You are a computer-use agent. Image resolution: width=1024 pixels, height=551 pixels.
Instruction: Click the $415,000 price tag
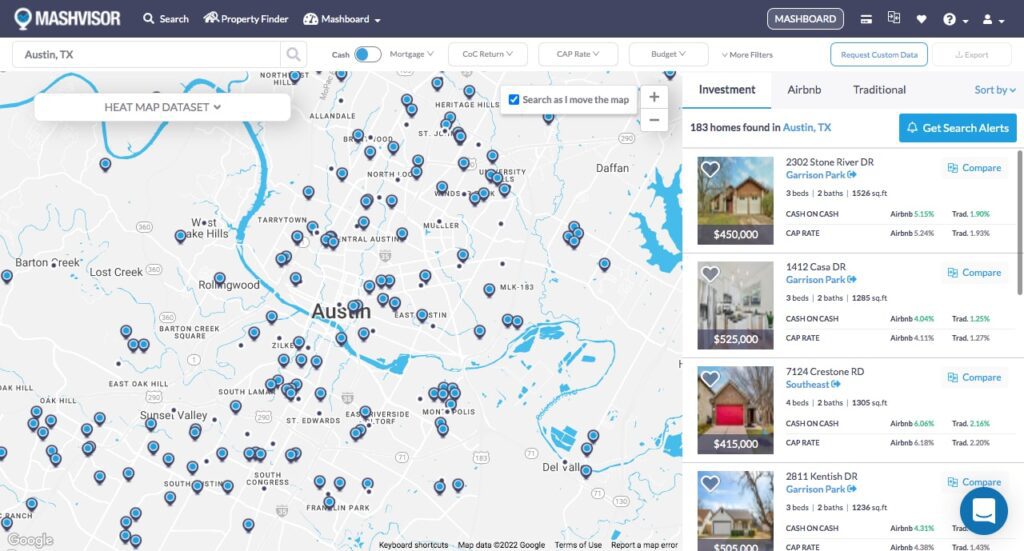735,444
